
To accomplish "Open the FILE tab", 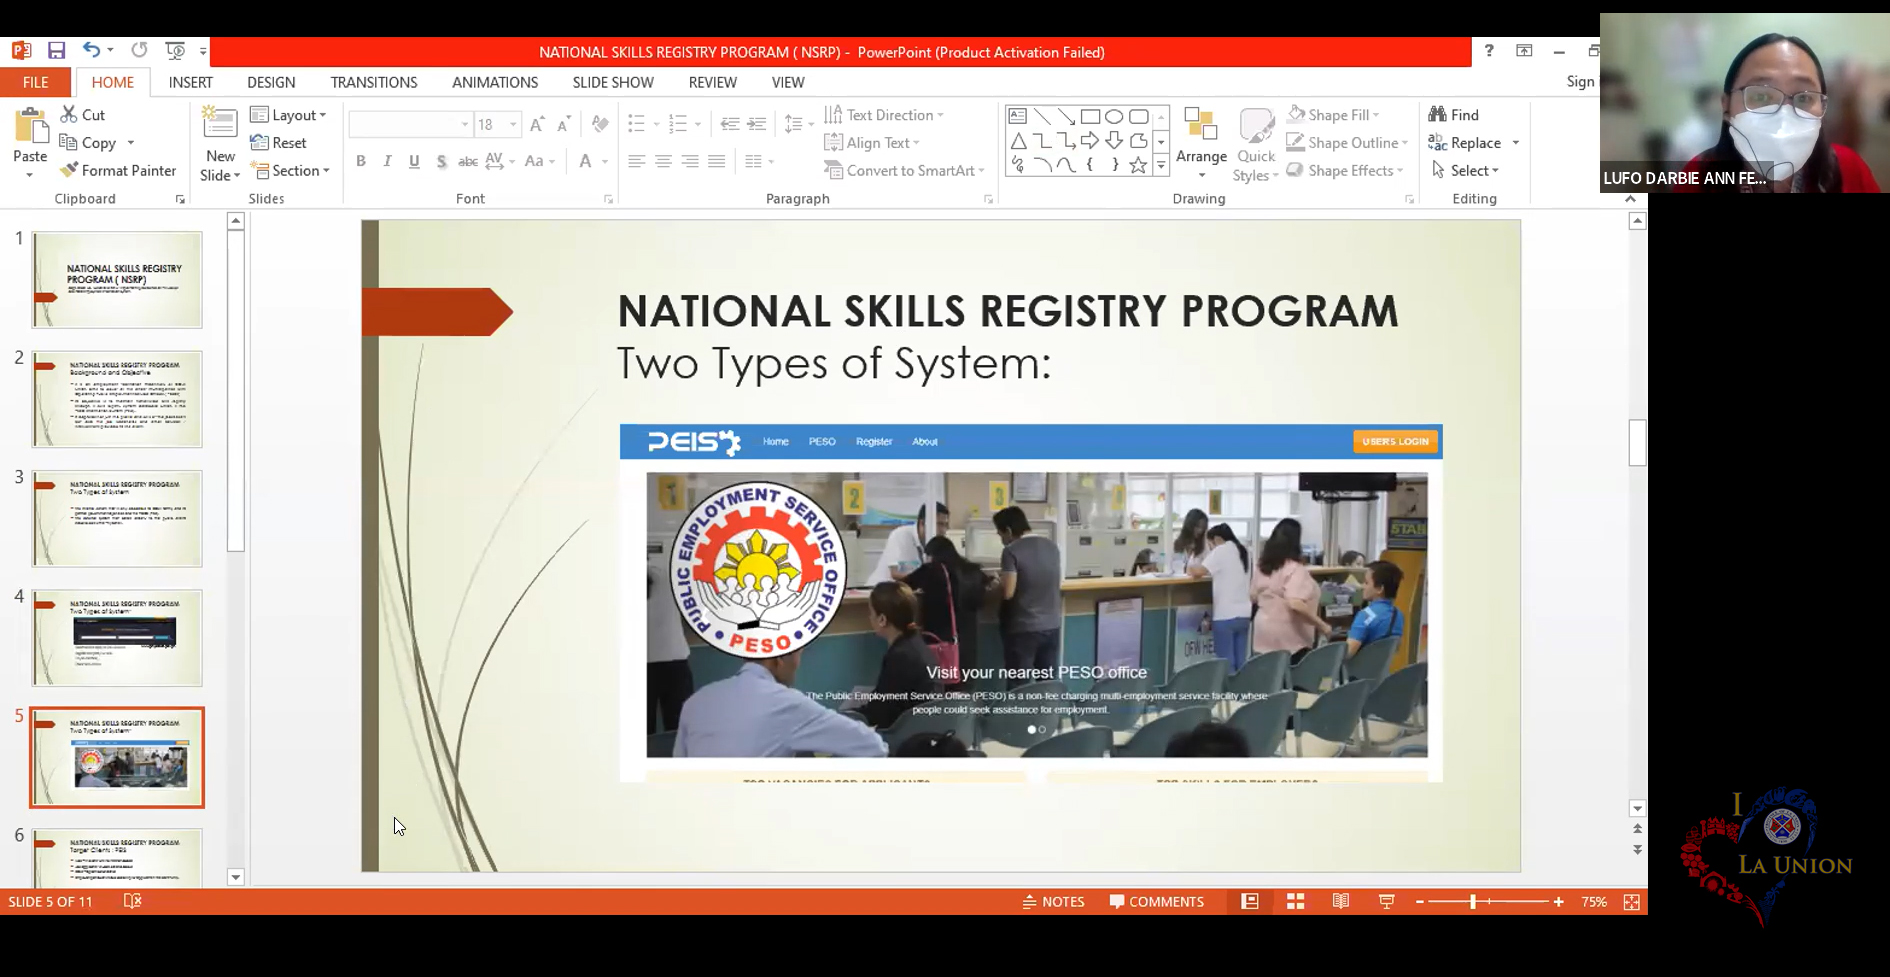I will pyautogui.click(x=36, y=82).
